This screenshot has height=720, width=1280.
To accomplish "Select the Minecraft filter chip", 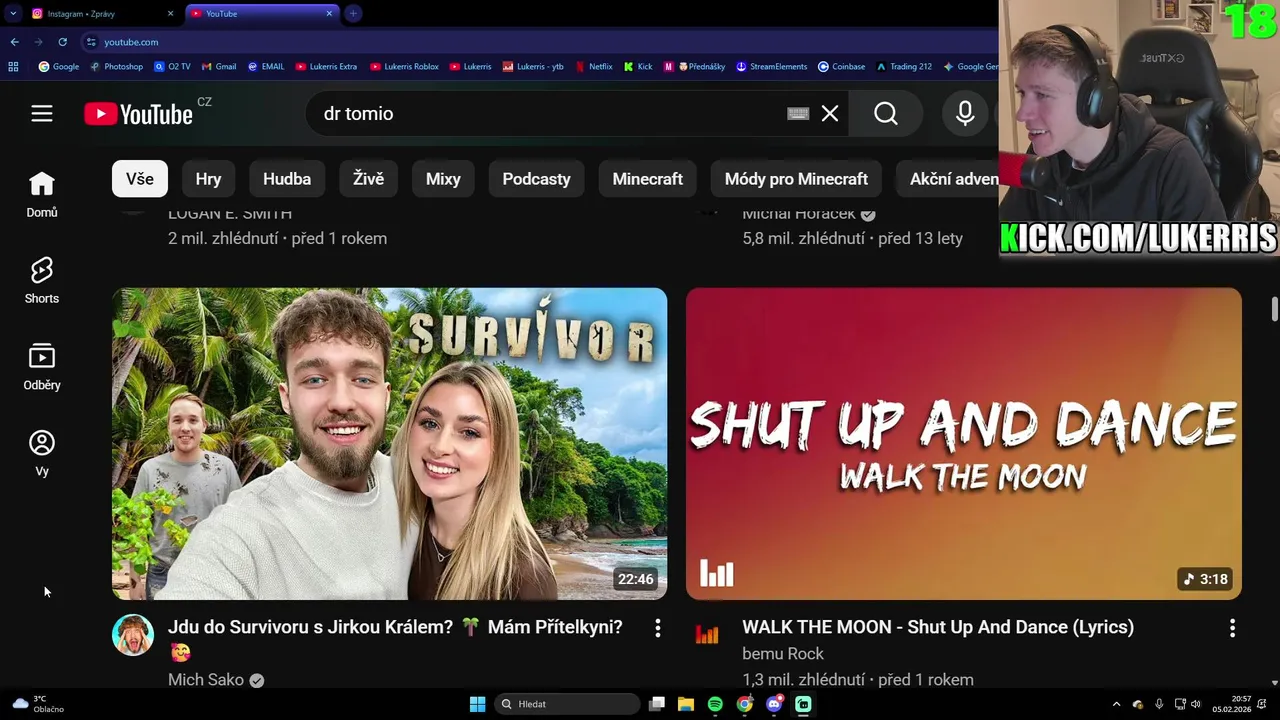I will tap(647, 179).
